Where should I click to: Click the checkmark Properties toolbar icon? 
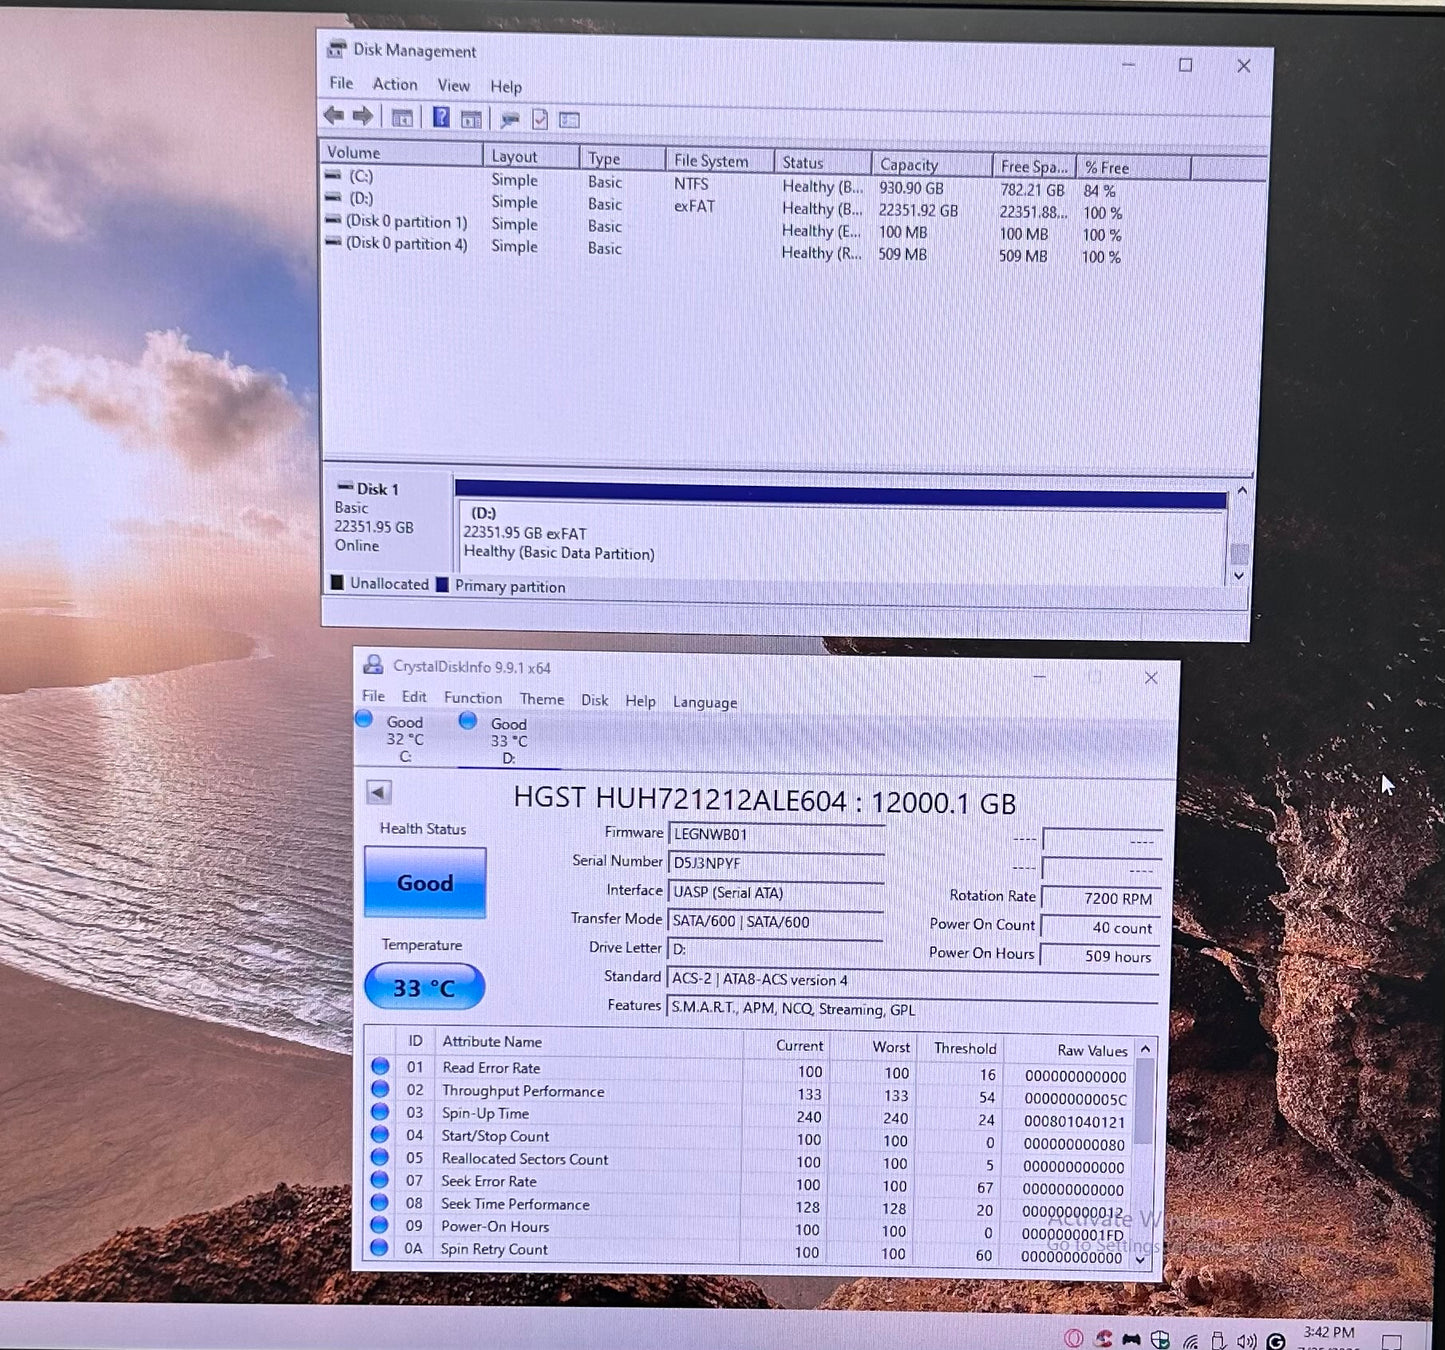click(x=540, y=120)
